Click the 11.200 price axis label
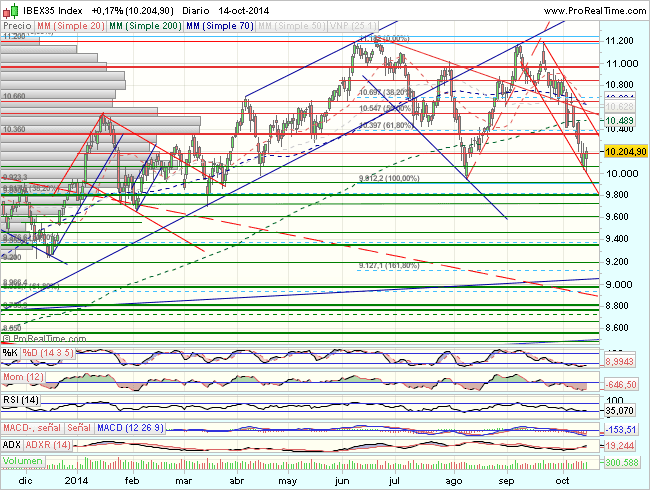The image size is (650, 490). coord(620,41)
